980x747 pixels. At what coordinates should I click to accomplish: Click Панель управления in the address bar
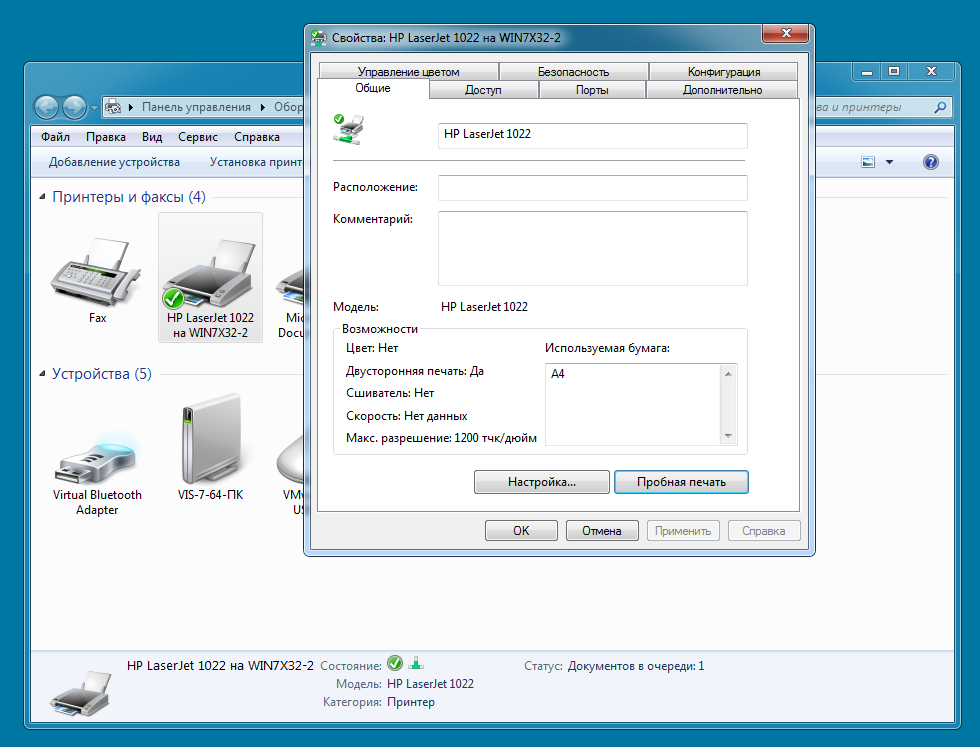196,107
